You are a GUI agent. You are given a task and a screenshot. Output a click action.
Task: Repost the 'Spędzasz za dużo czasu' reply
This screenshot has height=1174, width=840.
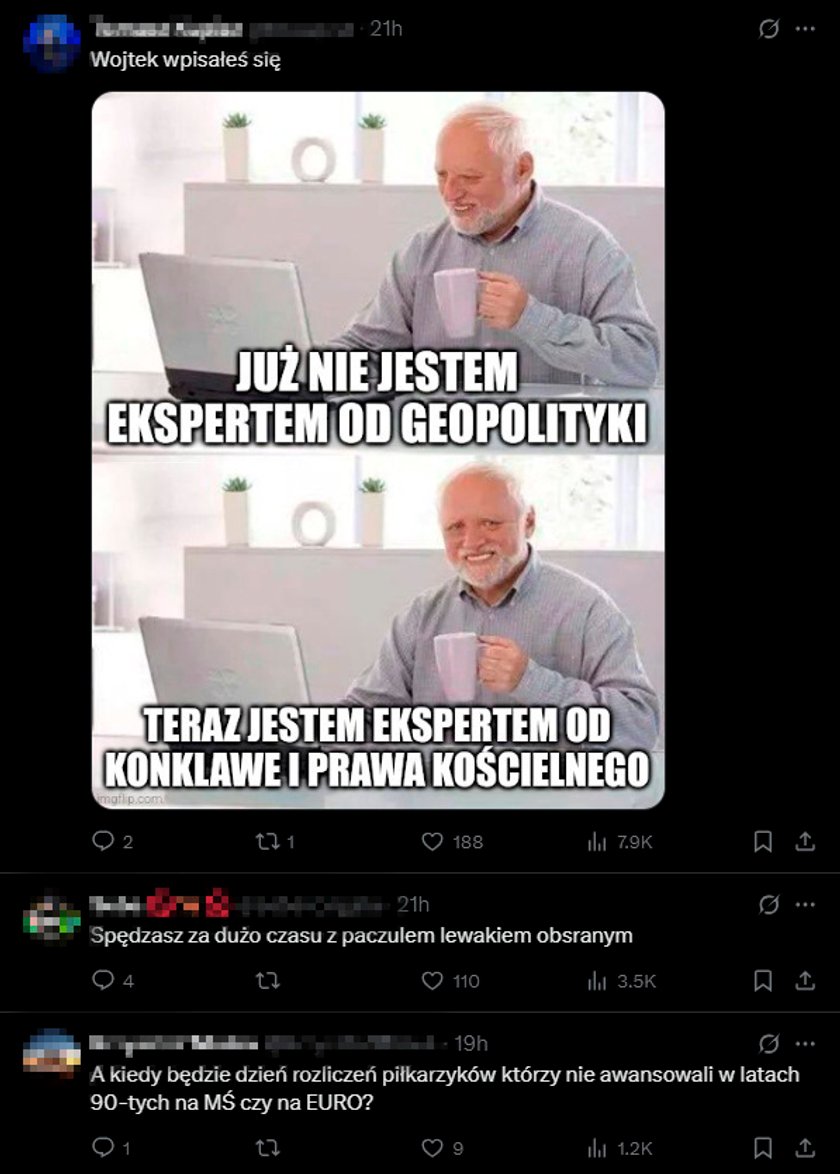click(x=267, y=981)
